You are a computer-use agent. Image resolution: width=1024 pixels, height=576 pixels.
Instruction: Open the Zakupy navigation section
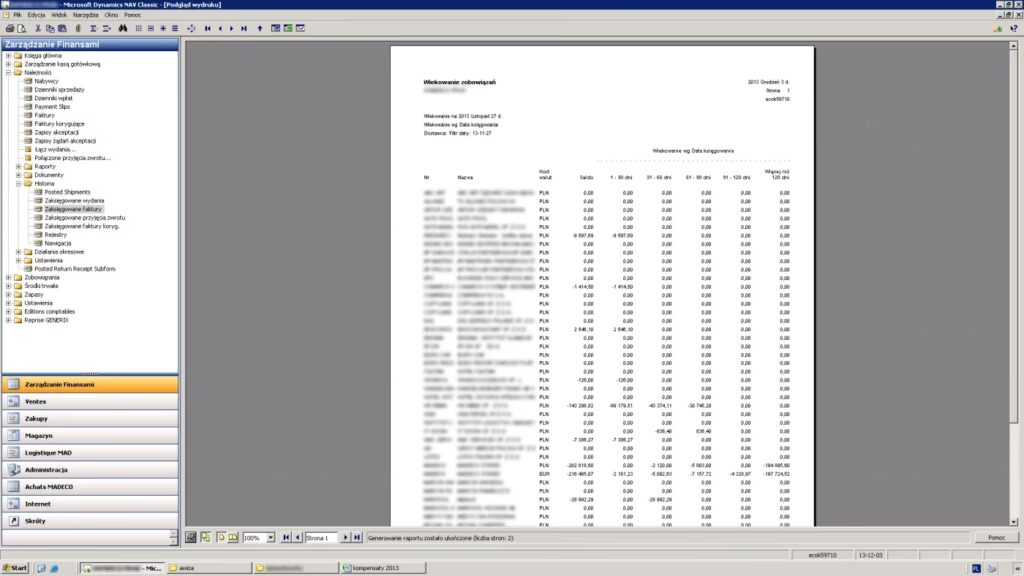click(x=90, y=418)
